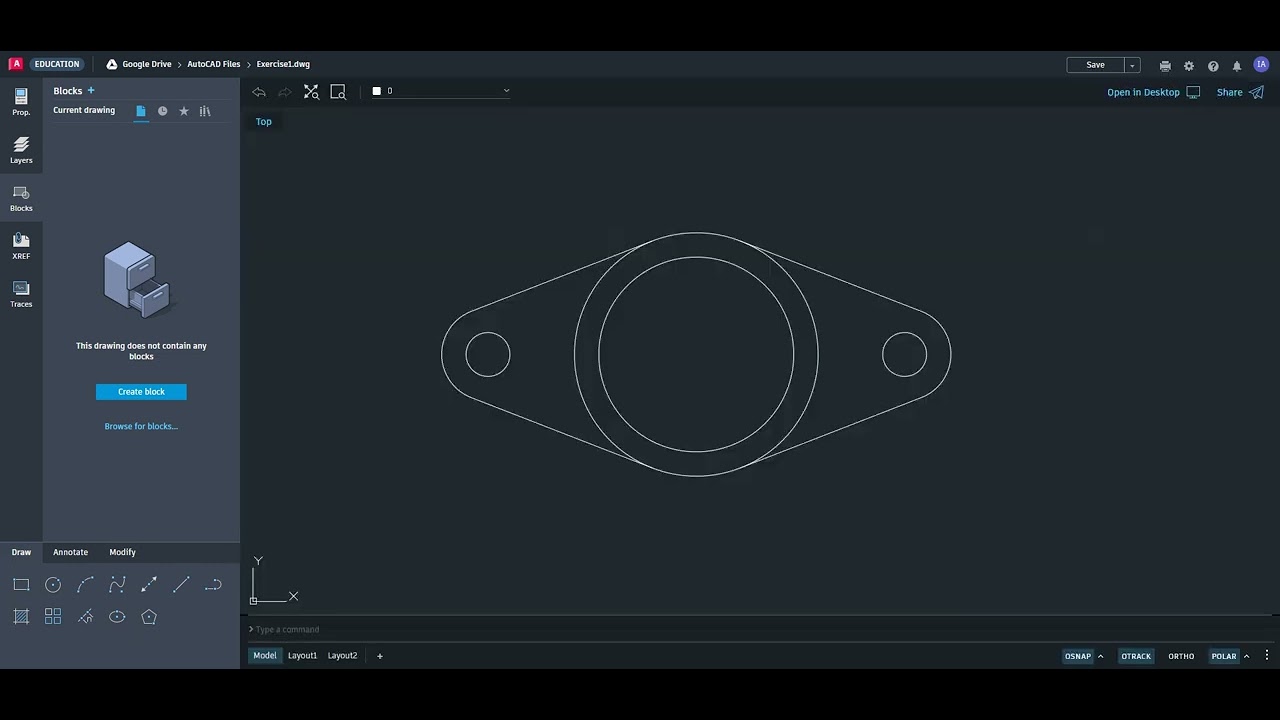Show current drawing blocks file icon
1280x720 pixels.
click(141, 111)
